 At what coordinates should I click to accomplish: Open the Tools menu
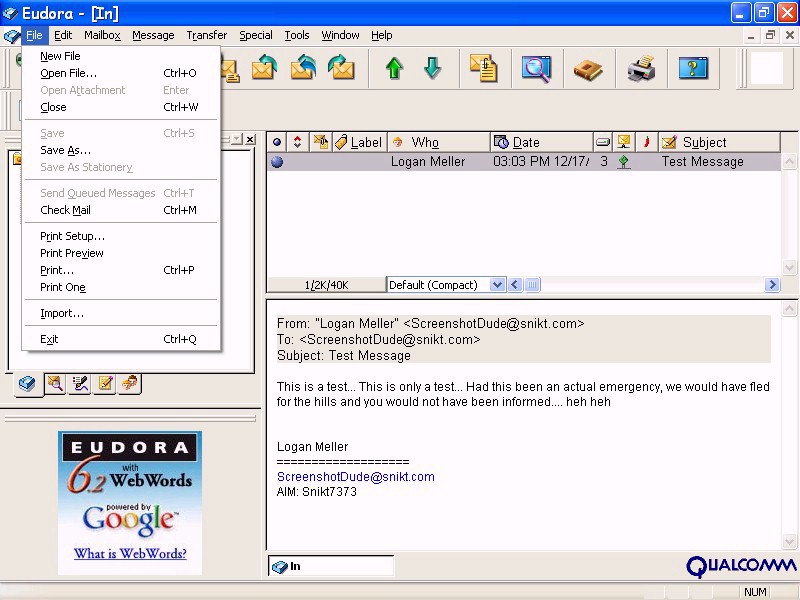[x=297, y=35]
